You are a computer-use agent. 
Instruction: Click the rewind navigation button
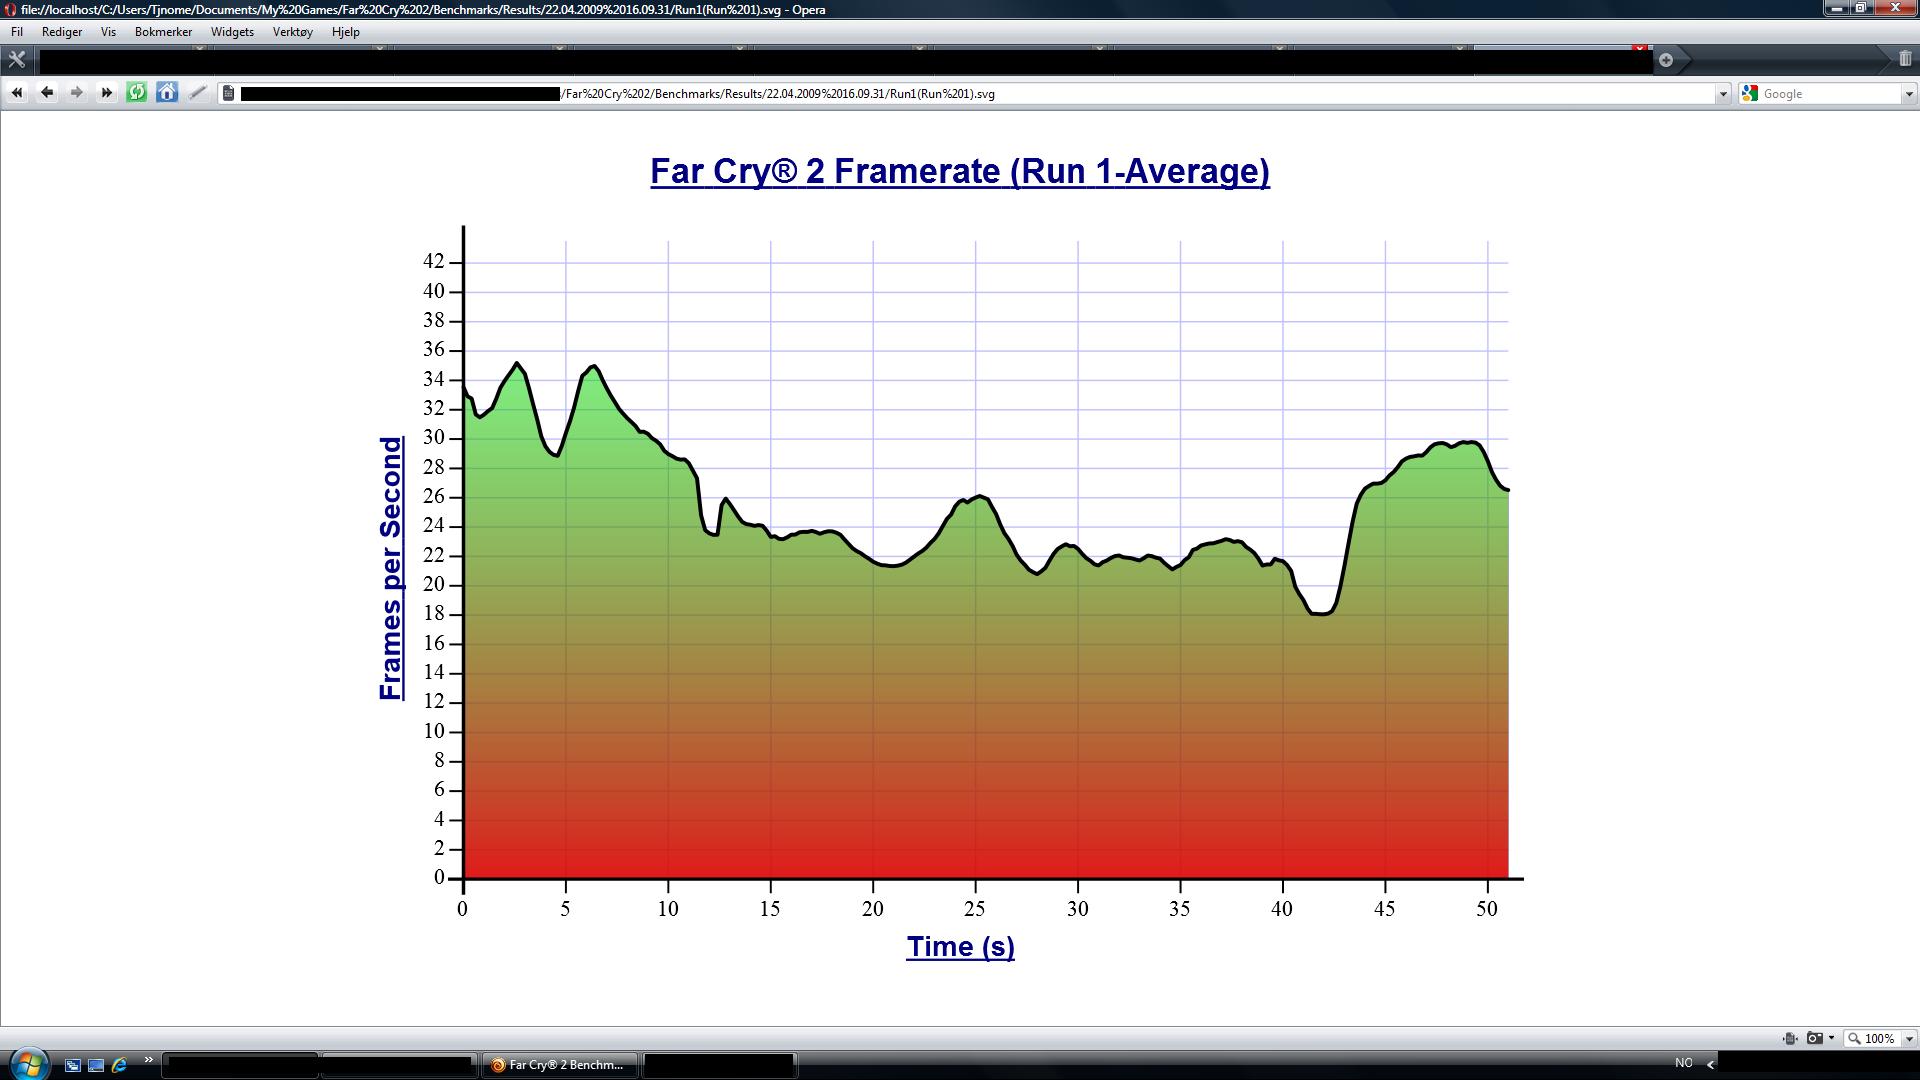click(x=17, y=93)
